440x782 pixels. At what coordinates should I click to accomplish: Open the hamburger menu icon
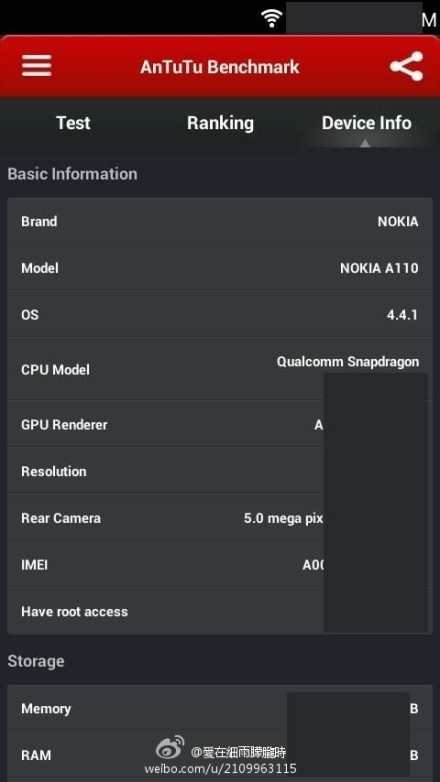[x=36, y=66]
